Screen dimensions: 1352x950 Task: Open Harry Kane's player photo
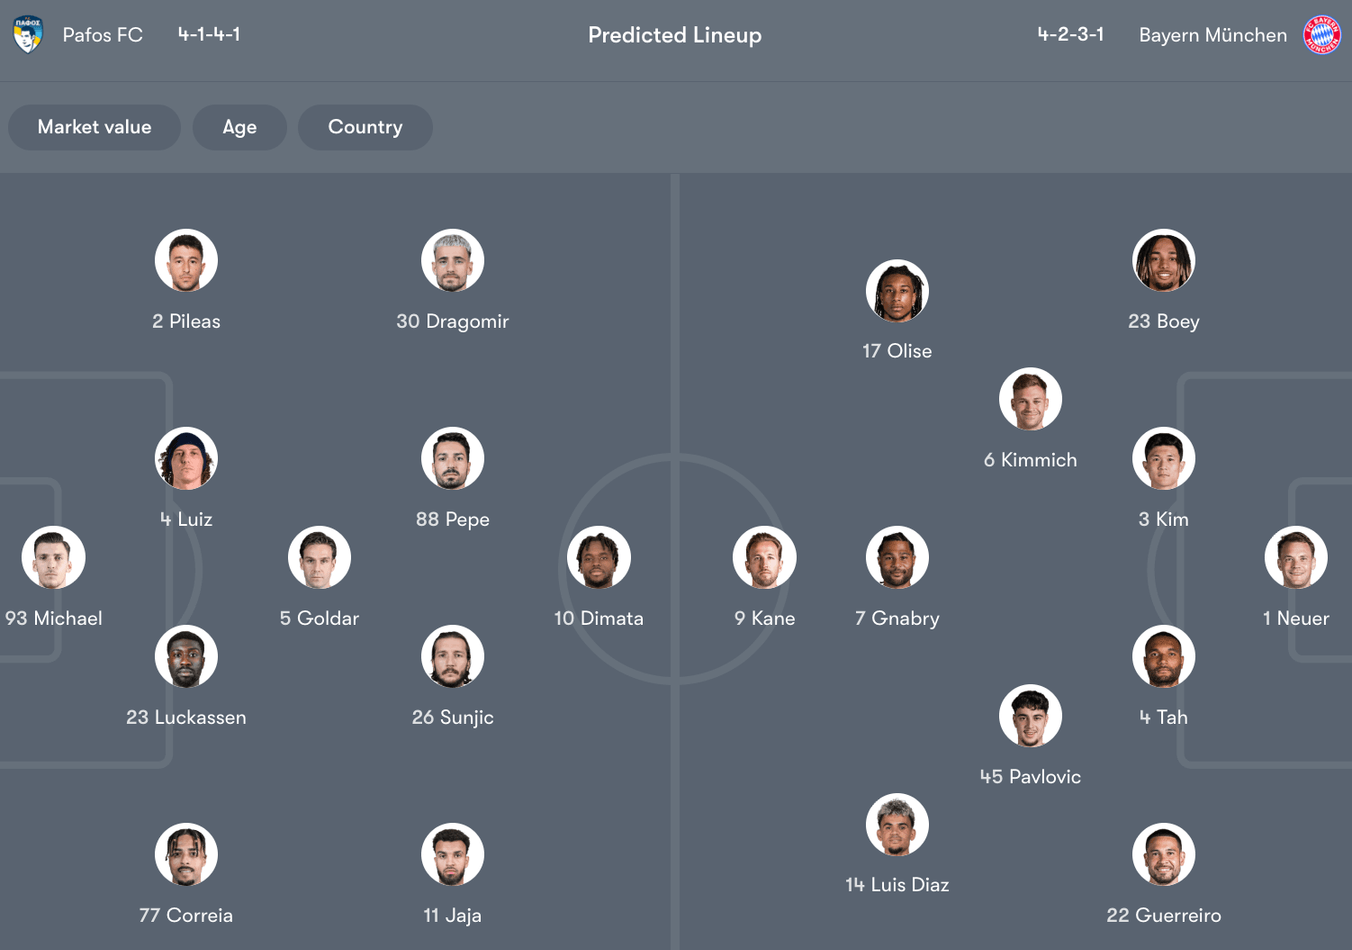point(764,558)
